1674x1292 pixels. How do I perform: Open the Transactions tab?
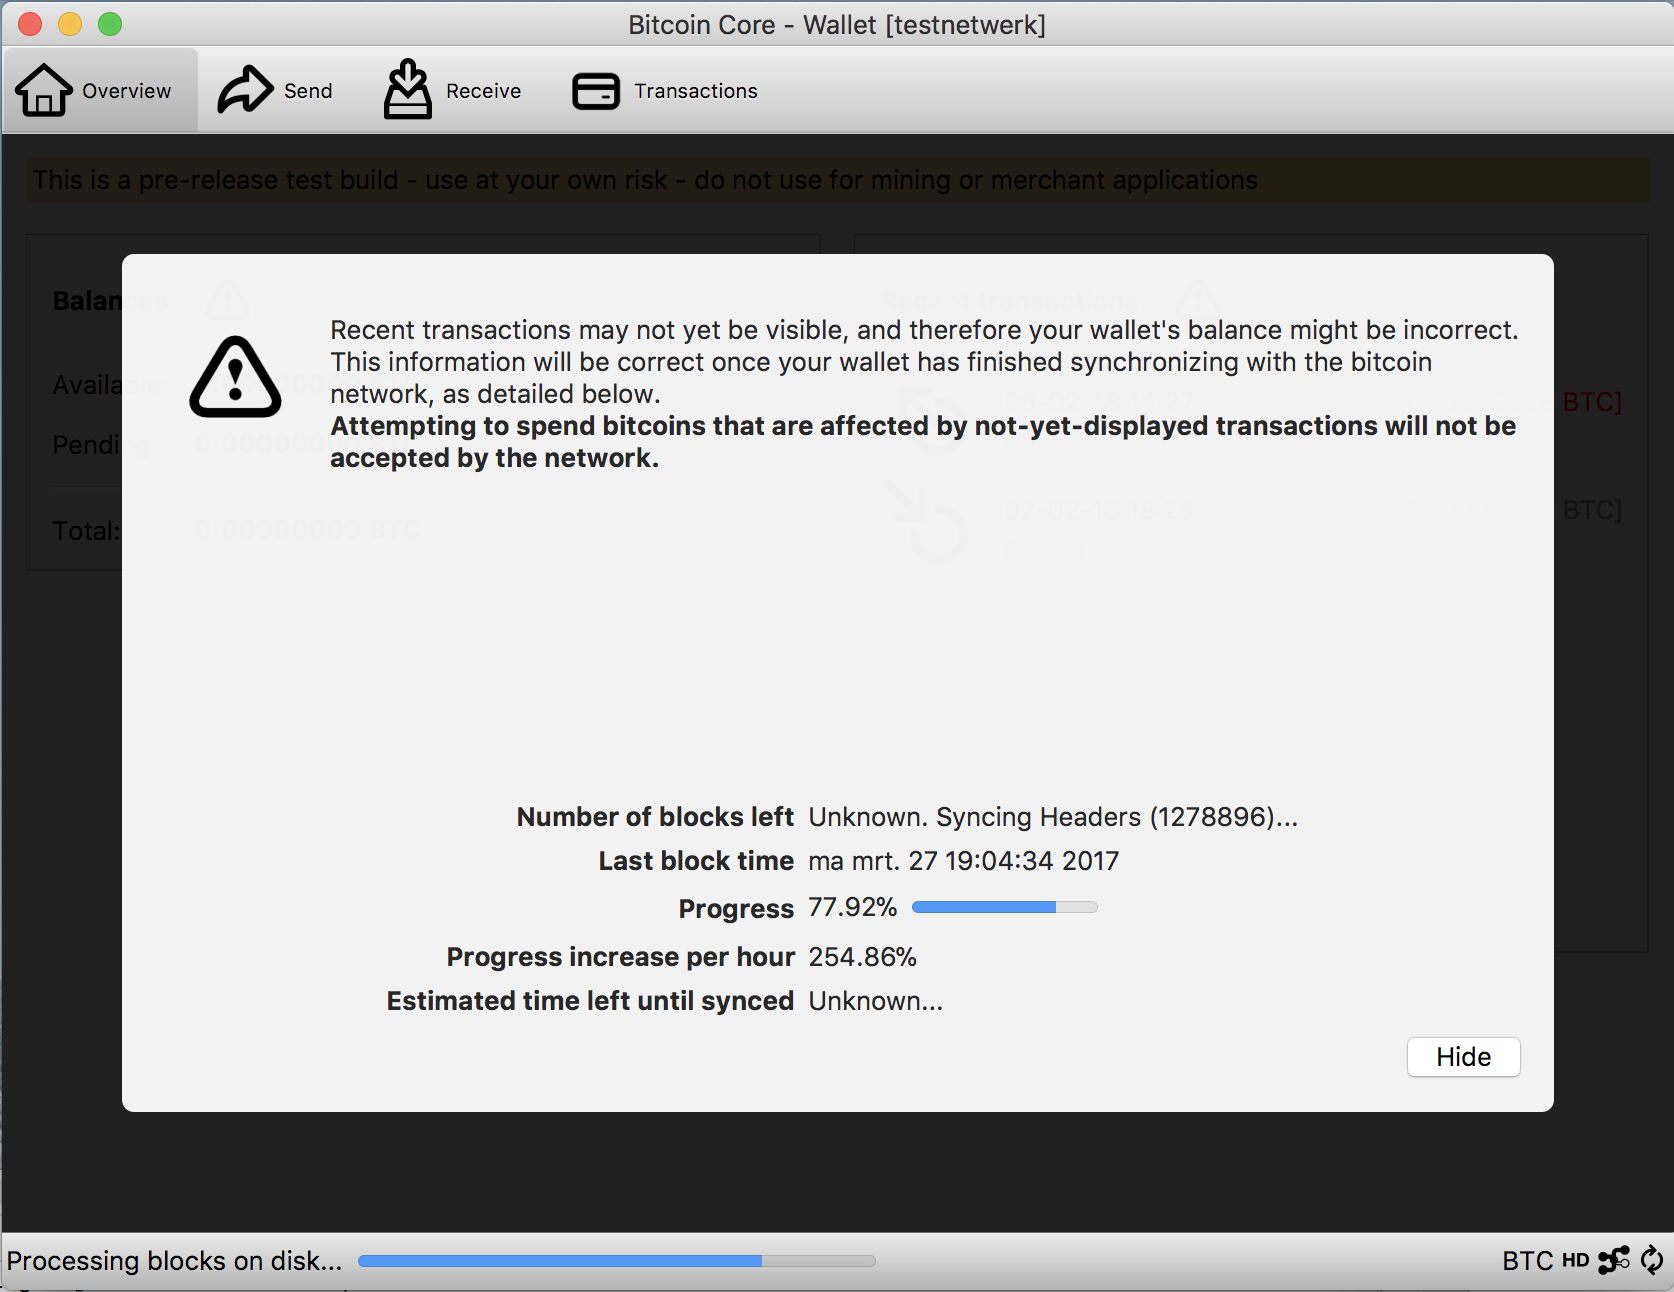coord(665,91)
